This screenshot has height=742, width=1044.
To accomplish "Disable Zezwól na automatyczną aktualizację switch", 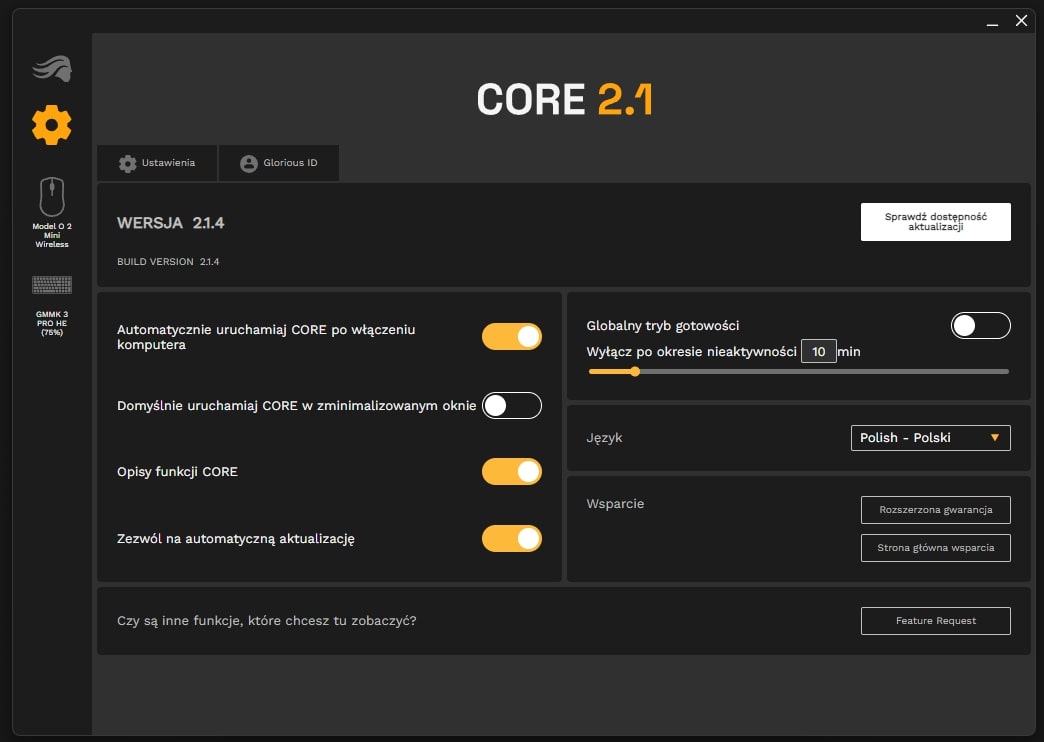I will pos(511,539).
